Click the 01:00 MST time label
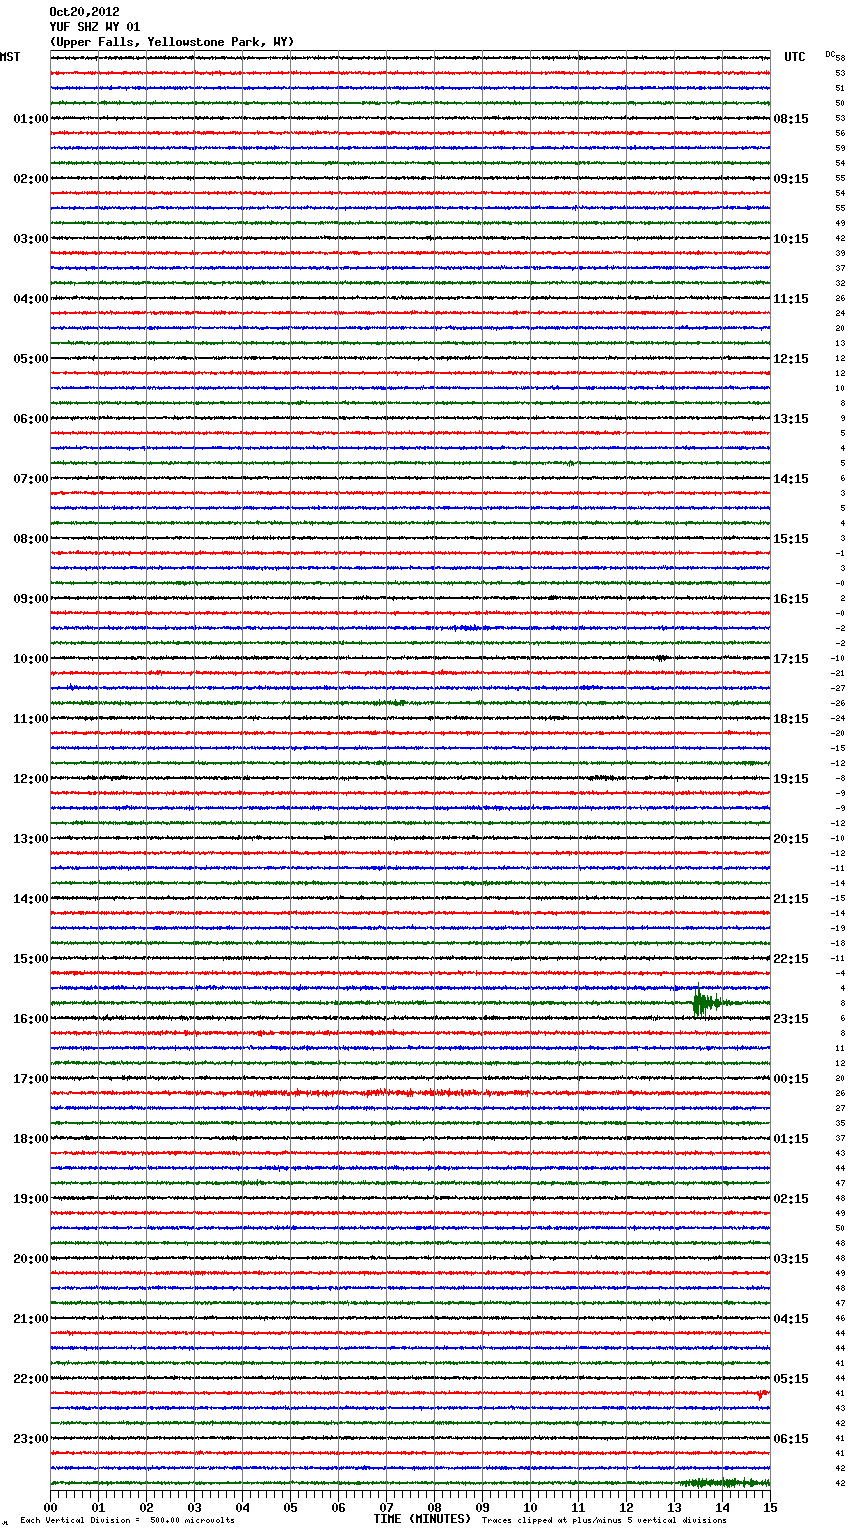Screen dimensions: 850x1534 [x=30, y=119]
